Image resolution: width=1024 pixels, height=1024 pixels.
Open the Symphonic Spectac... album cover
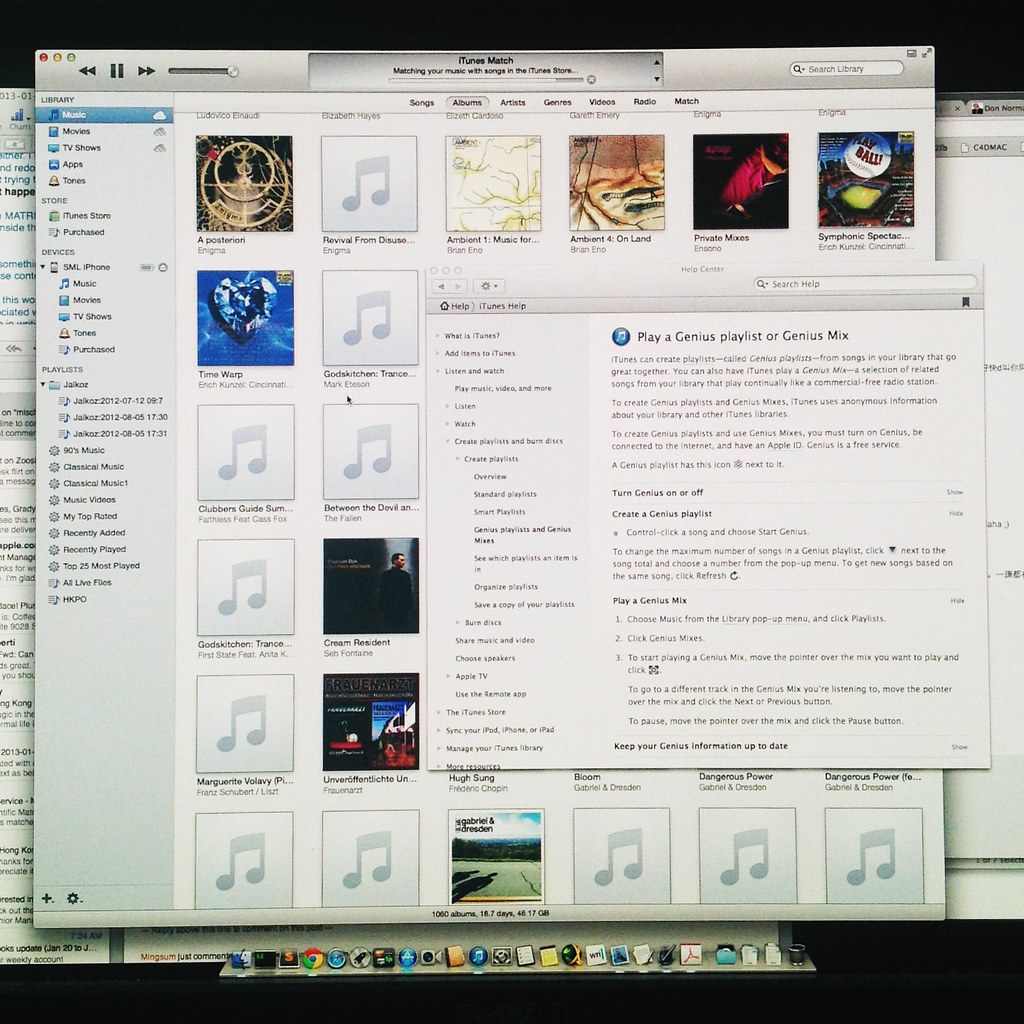click(x=866, y=180)
